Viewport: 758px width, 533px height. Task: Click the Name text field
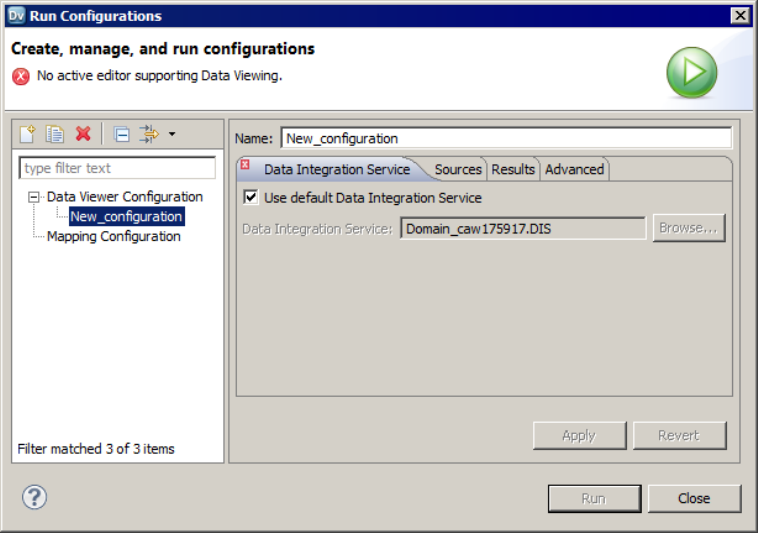pyautogui.click(x=506, y=138)
